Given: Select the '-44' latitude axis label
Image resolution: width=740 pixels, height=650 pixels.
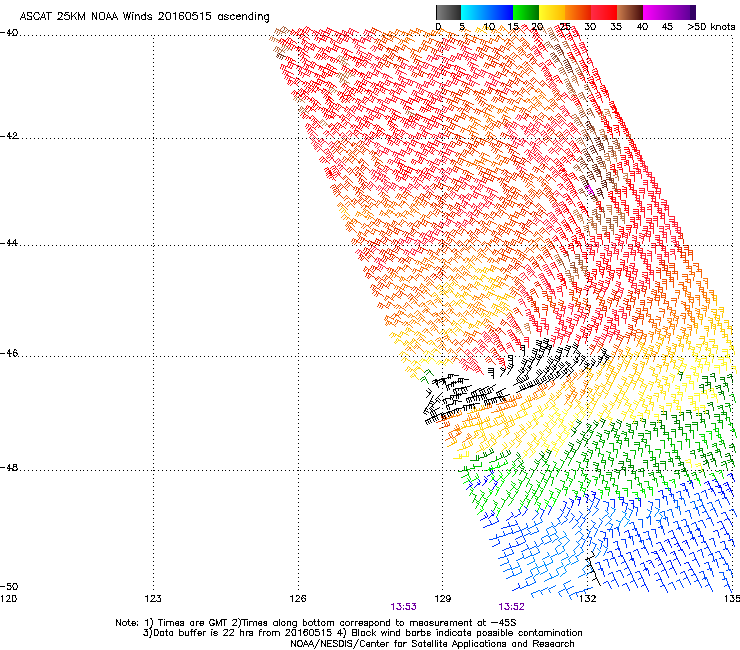Looking at the screenshot, I should coord(9,243).
